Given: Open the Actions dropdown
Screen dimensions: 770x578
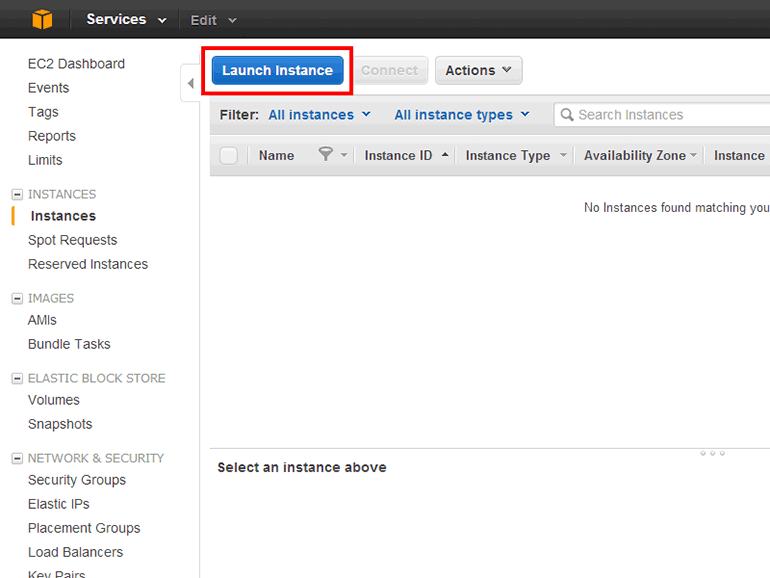Looking at the screenshot, I should click(x=478, y=70).
